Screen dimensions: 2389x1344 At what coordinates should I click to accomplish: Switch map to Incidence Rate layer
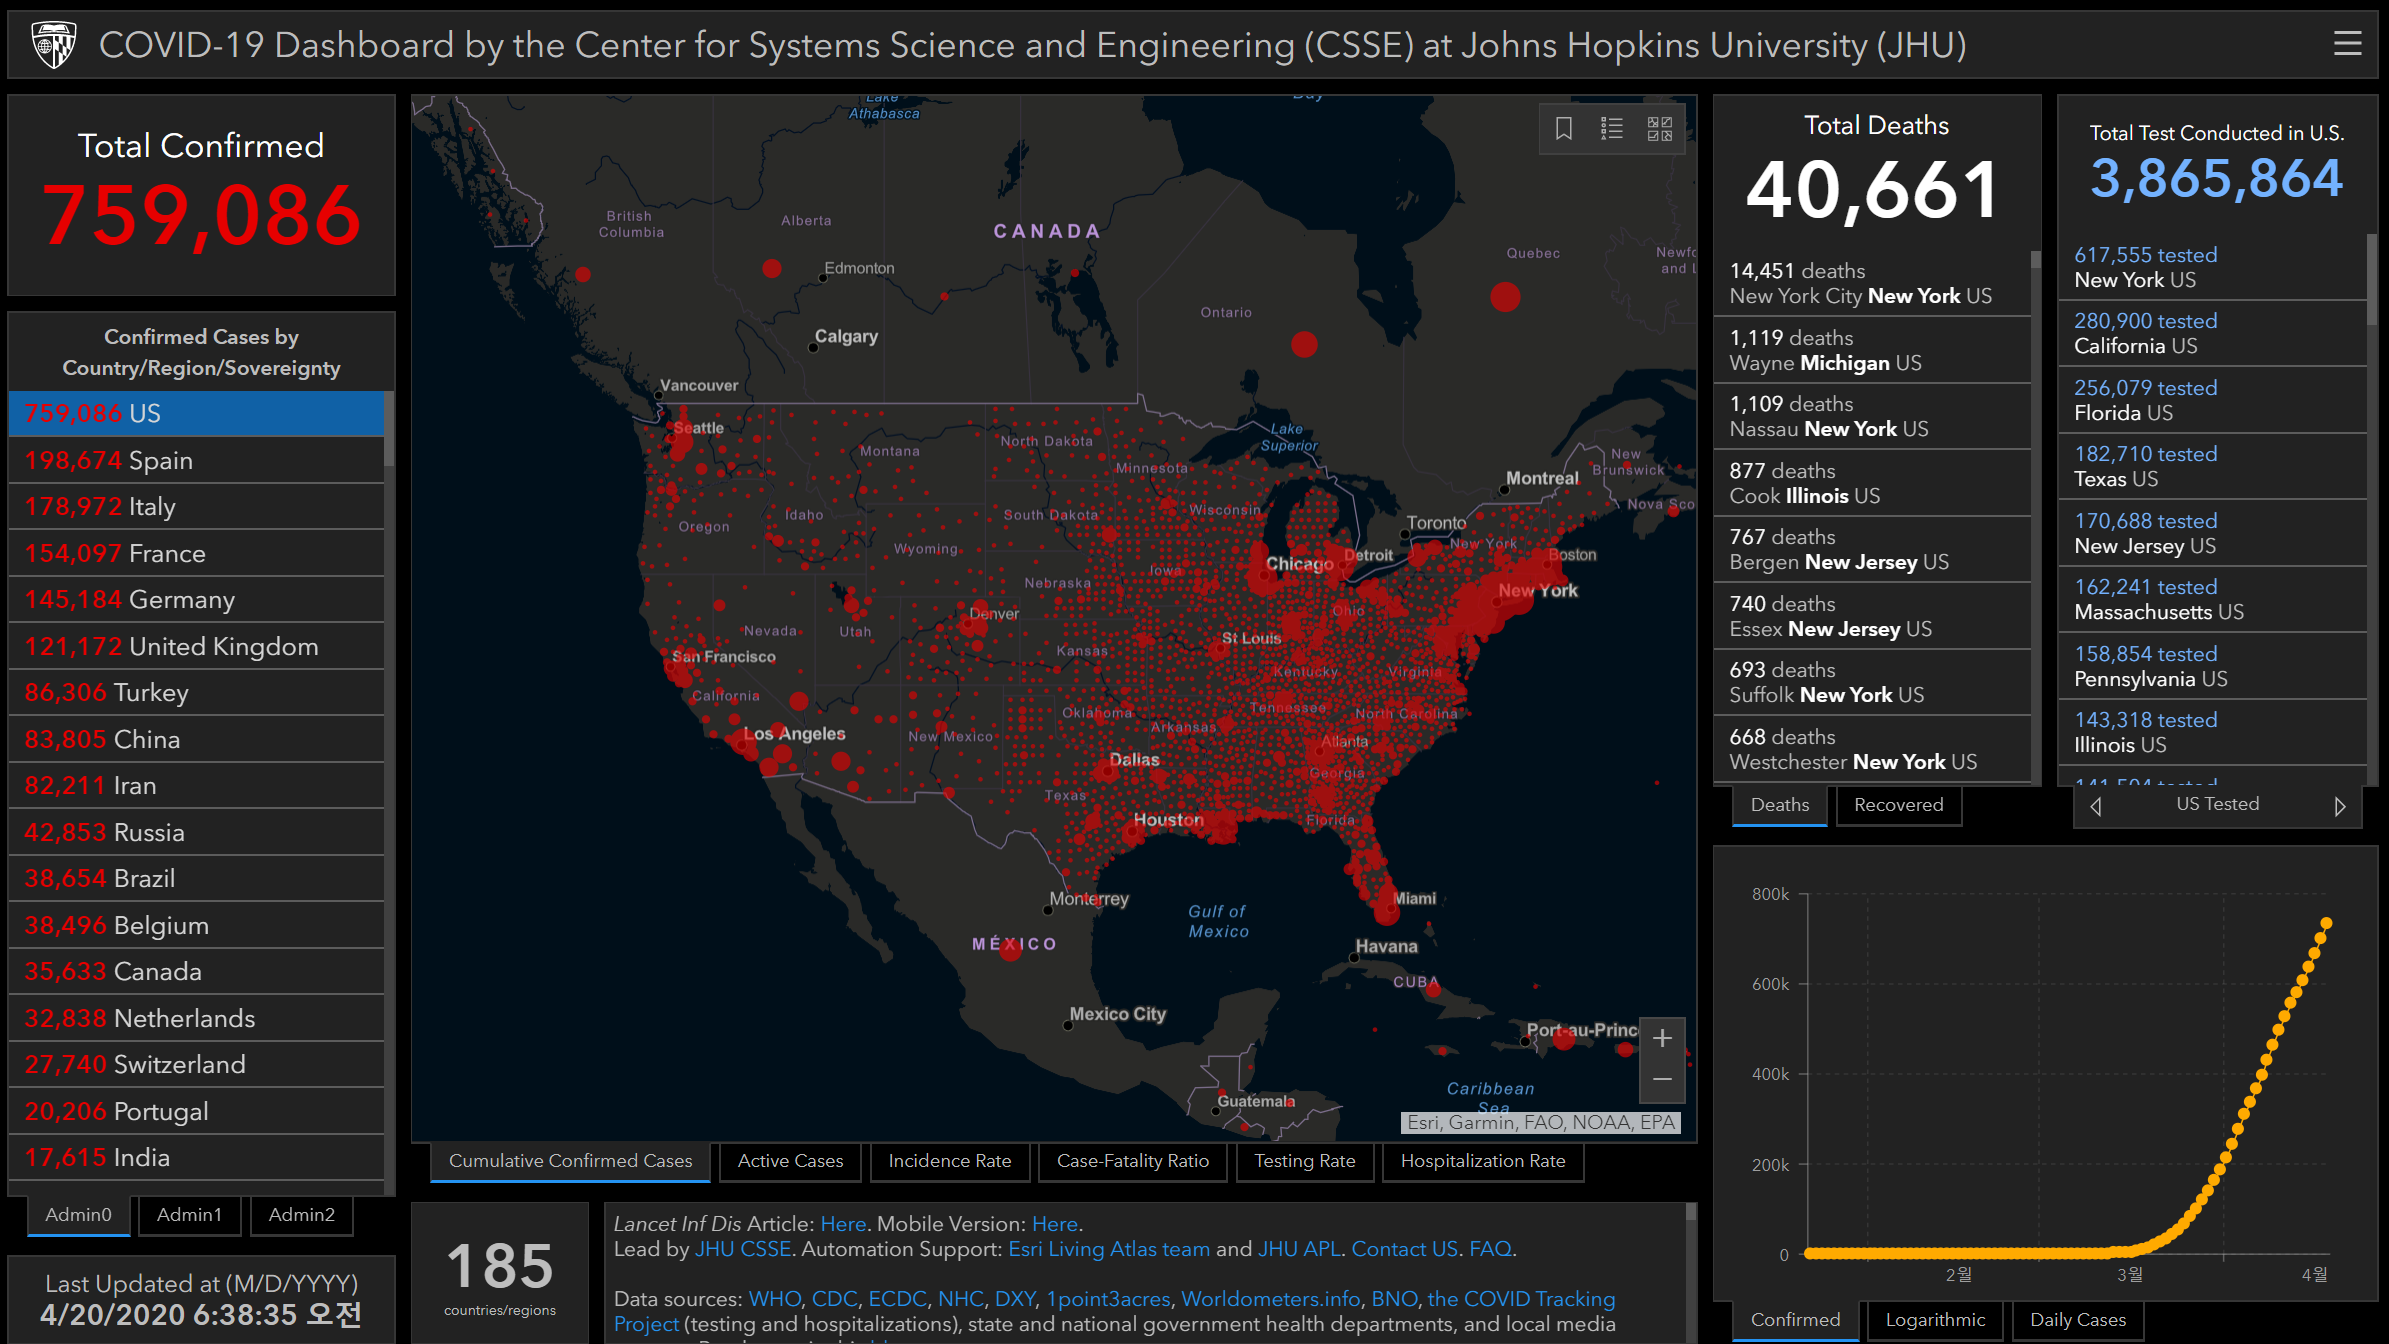949,1161
